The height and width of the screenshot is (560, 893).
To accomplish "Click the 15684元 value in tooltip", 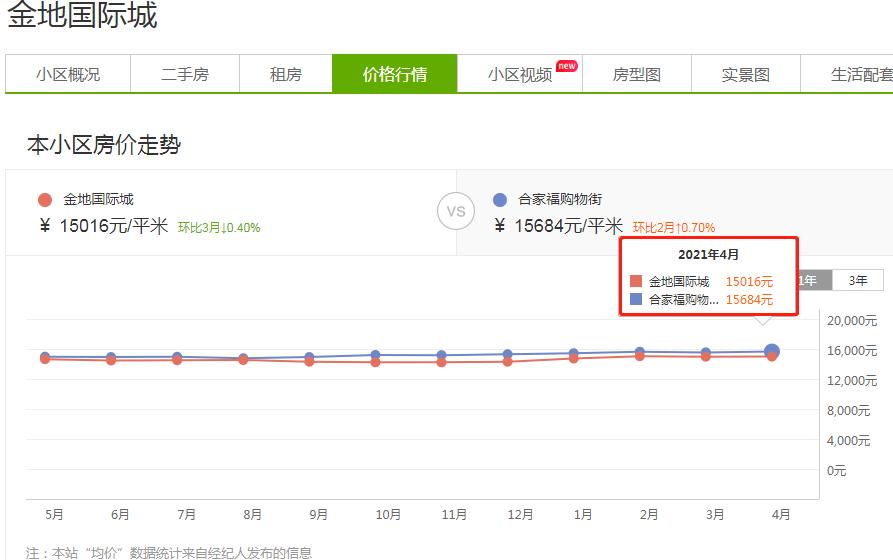I will (749, 300).
